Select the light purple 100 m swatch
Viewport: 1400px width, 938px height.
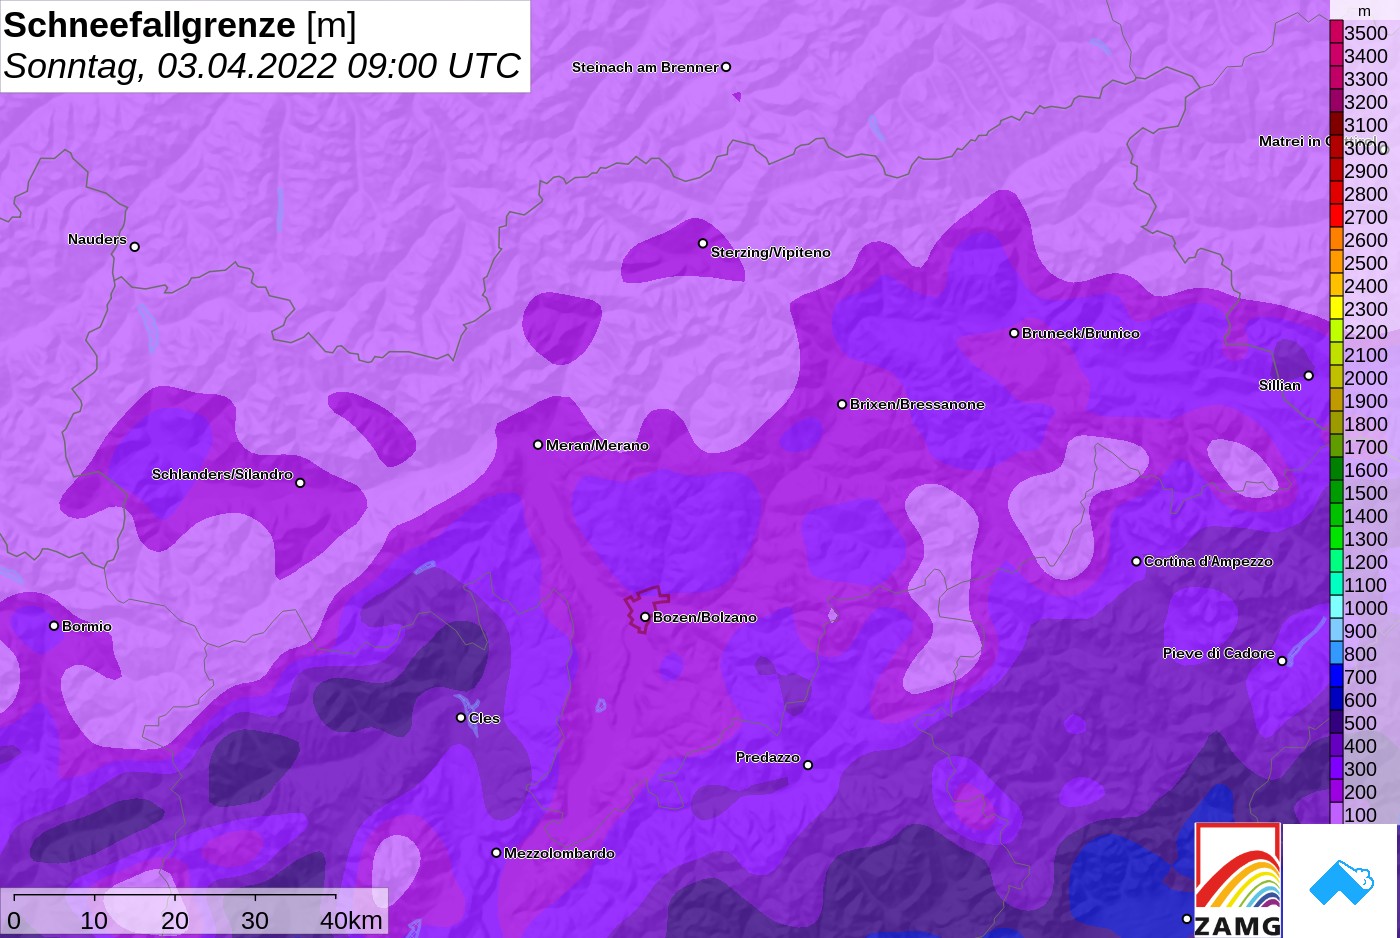click(x=1336, y=814)
